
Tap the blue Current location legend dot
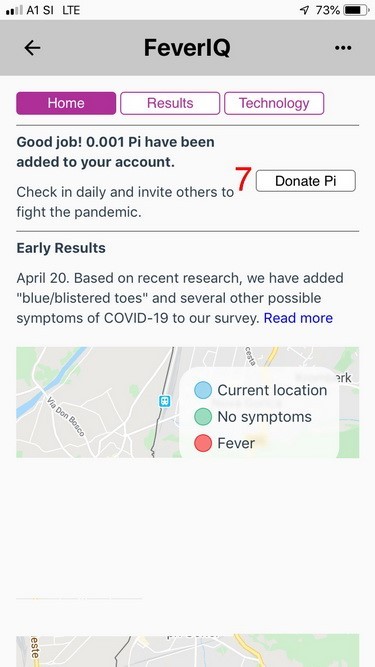(203, 390)
